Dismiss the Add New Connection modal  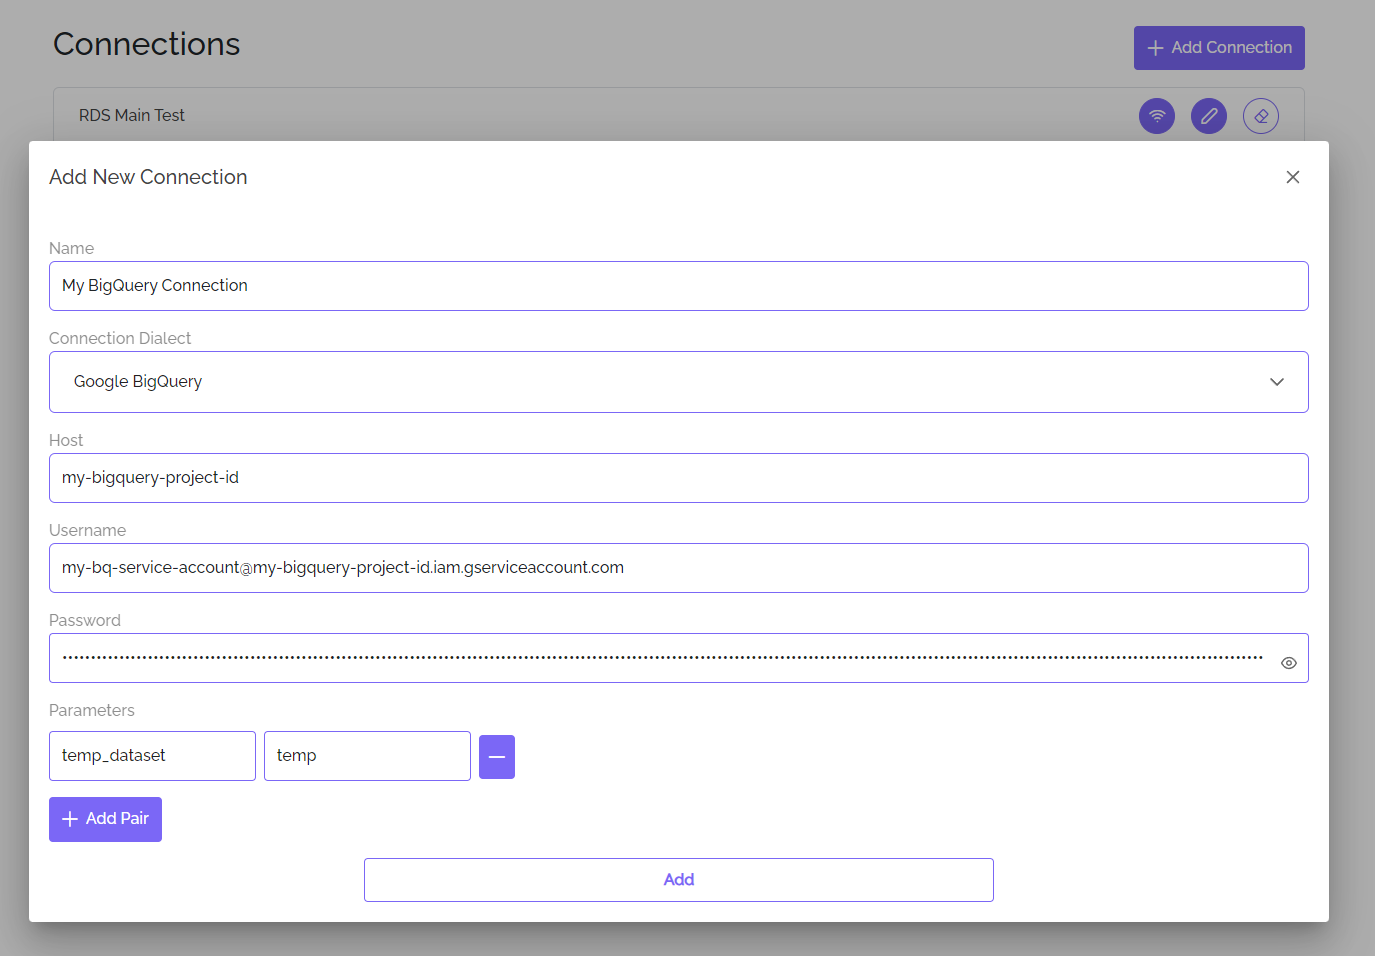1292,177
